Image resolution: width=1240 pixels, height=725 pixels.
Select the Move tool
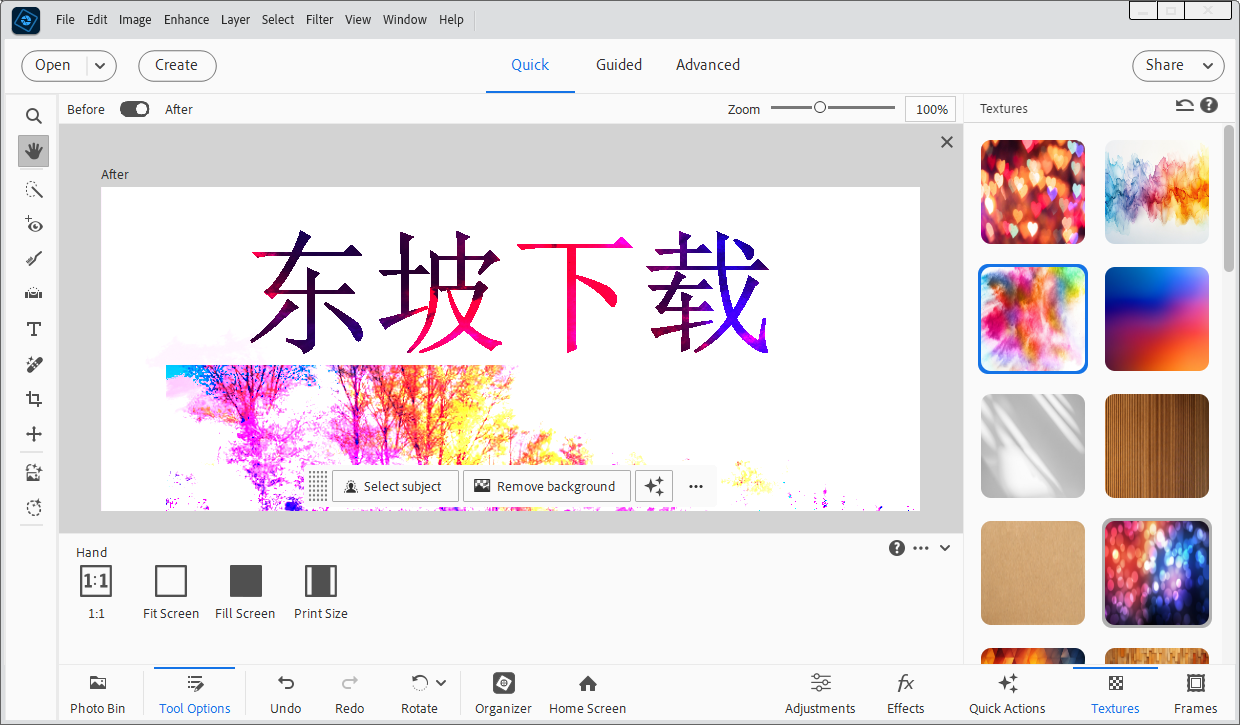(x=33, y=434)
